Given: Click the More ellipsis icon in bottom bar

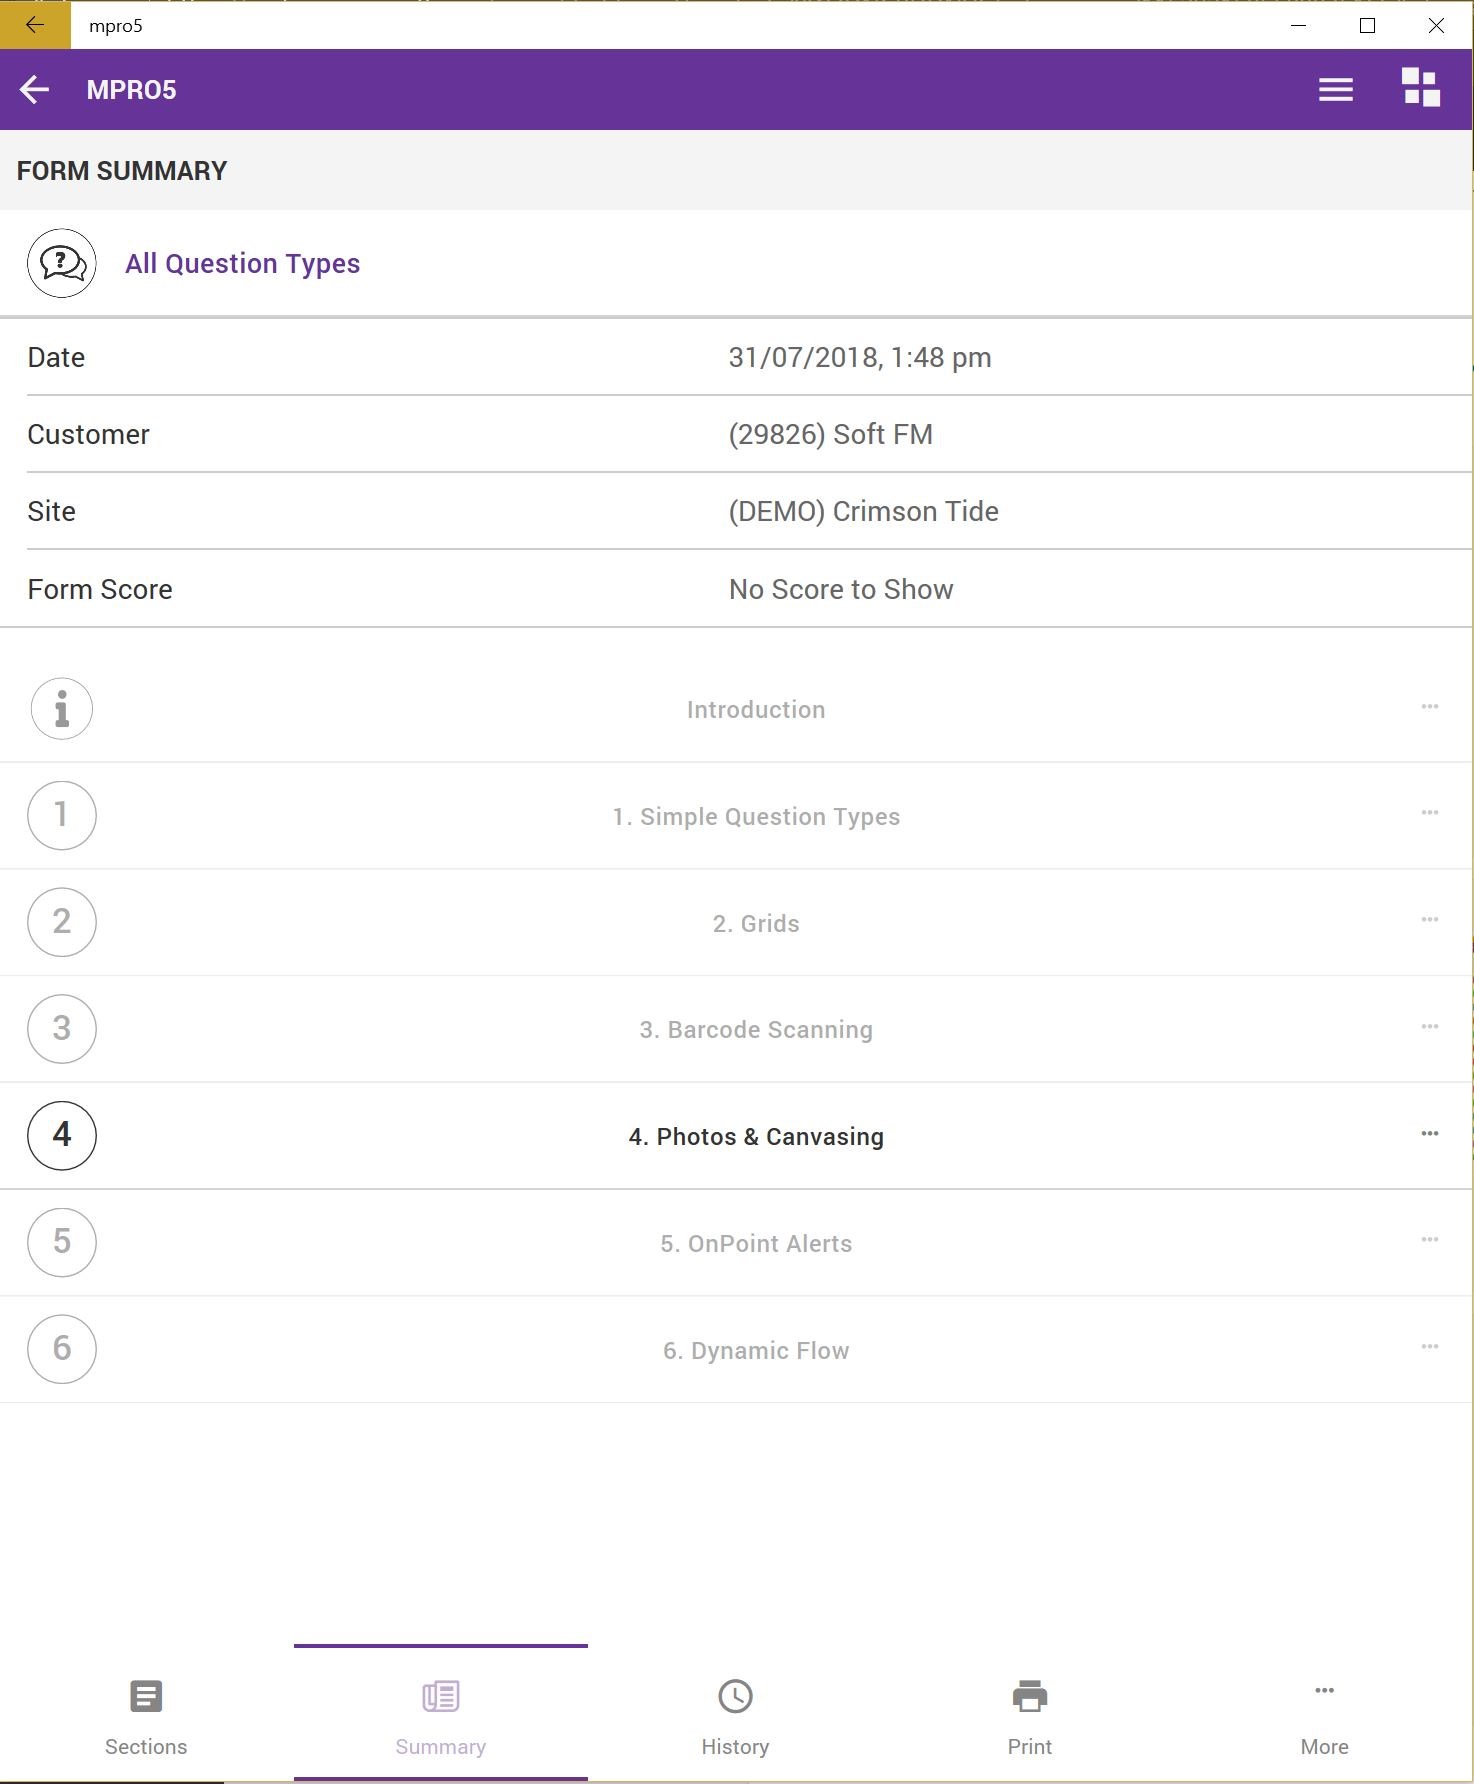Looking at the screenshot, I should (x=1325, y=1690).
